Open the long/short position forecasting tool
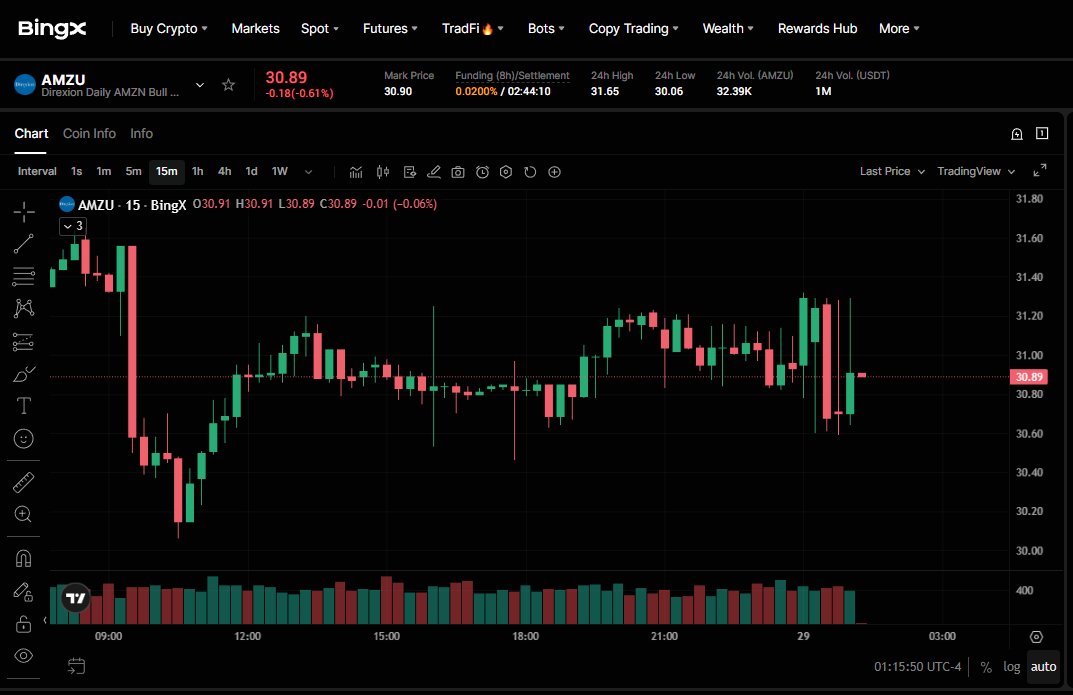Image resolution: width=1073 pixels, height=695 pixels. pos(24,341)
